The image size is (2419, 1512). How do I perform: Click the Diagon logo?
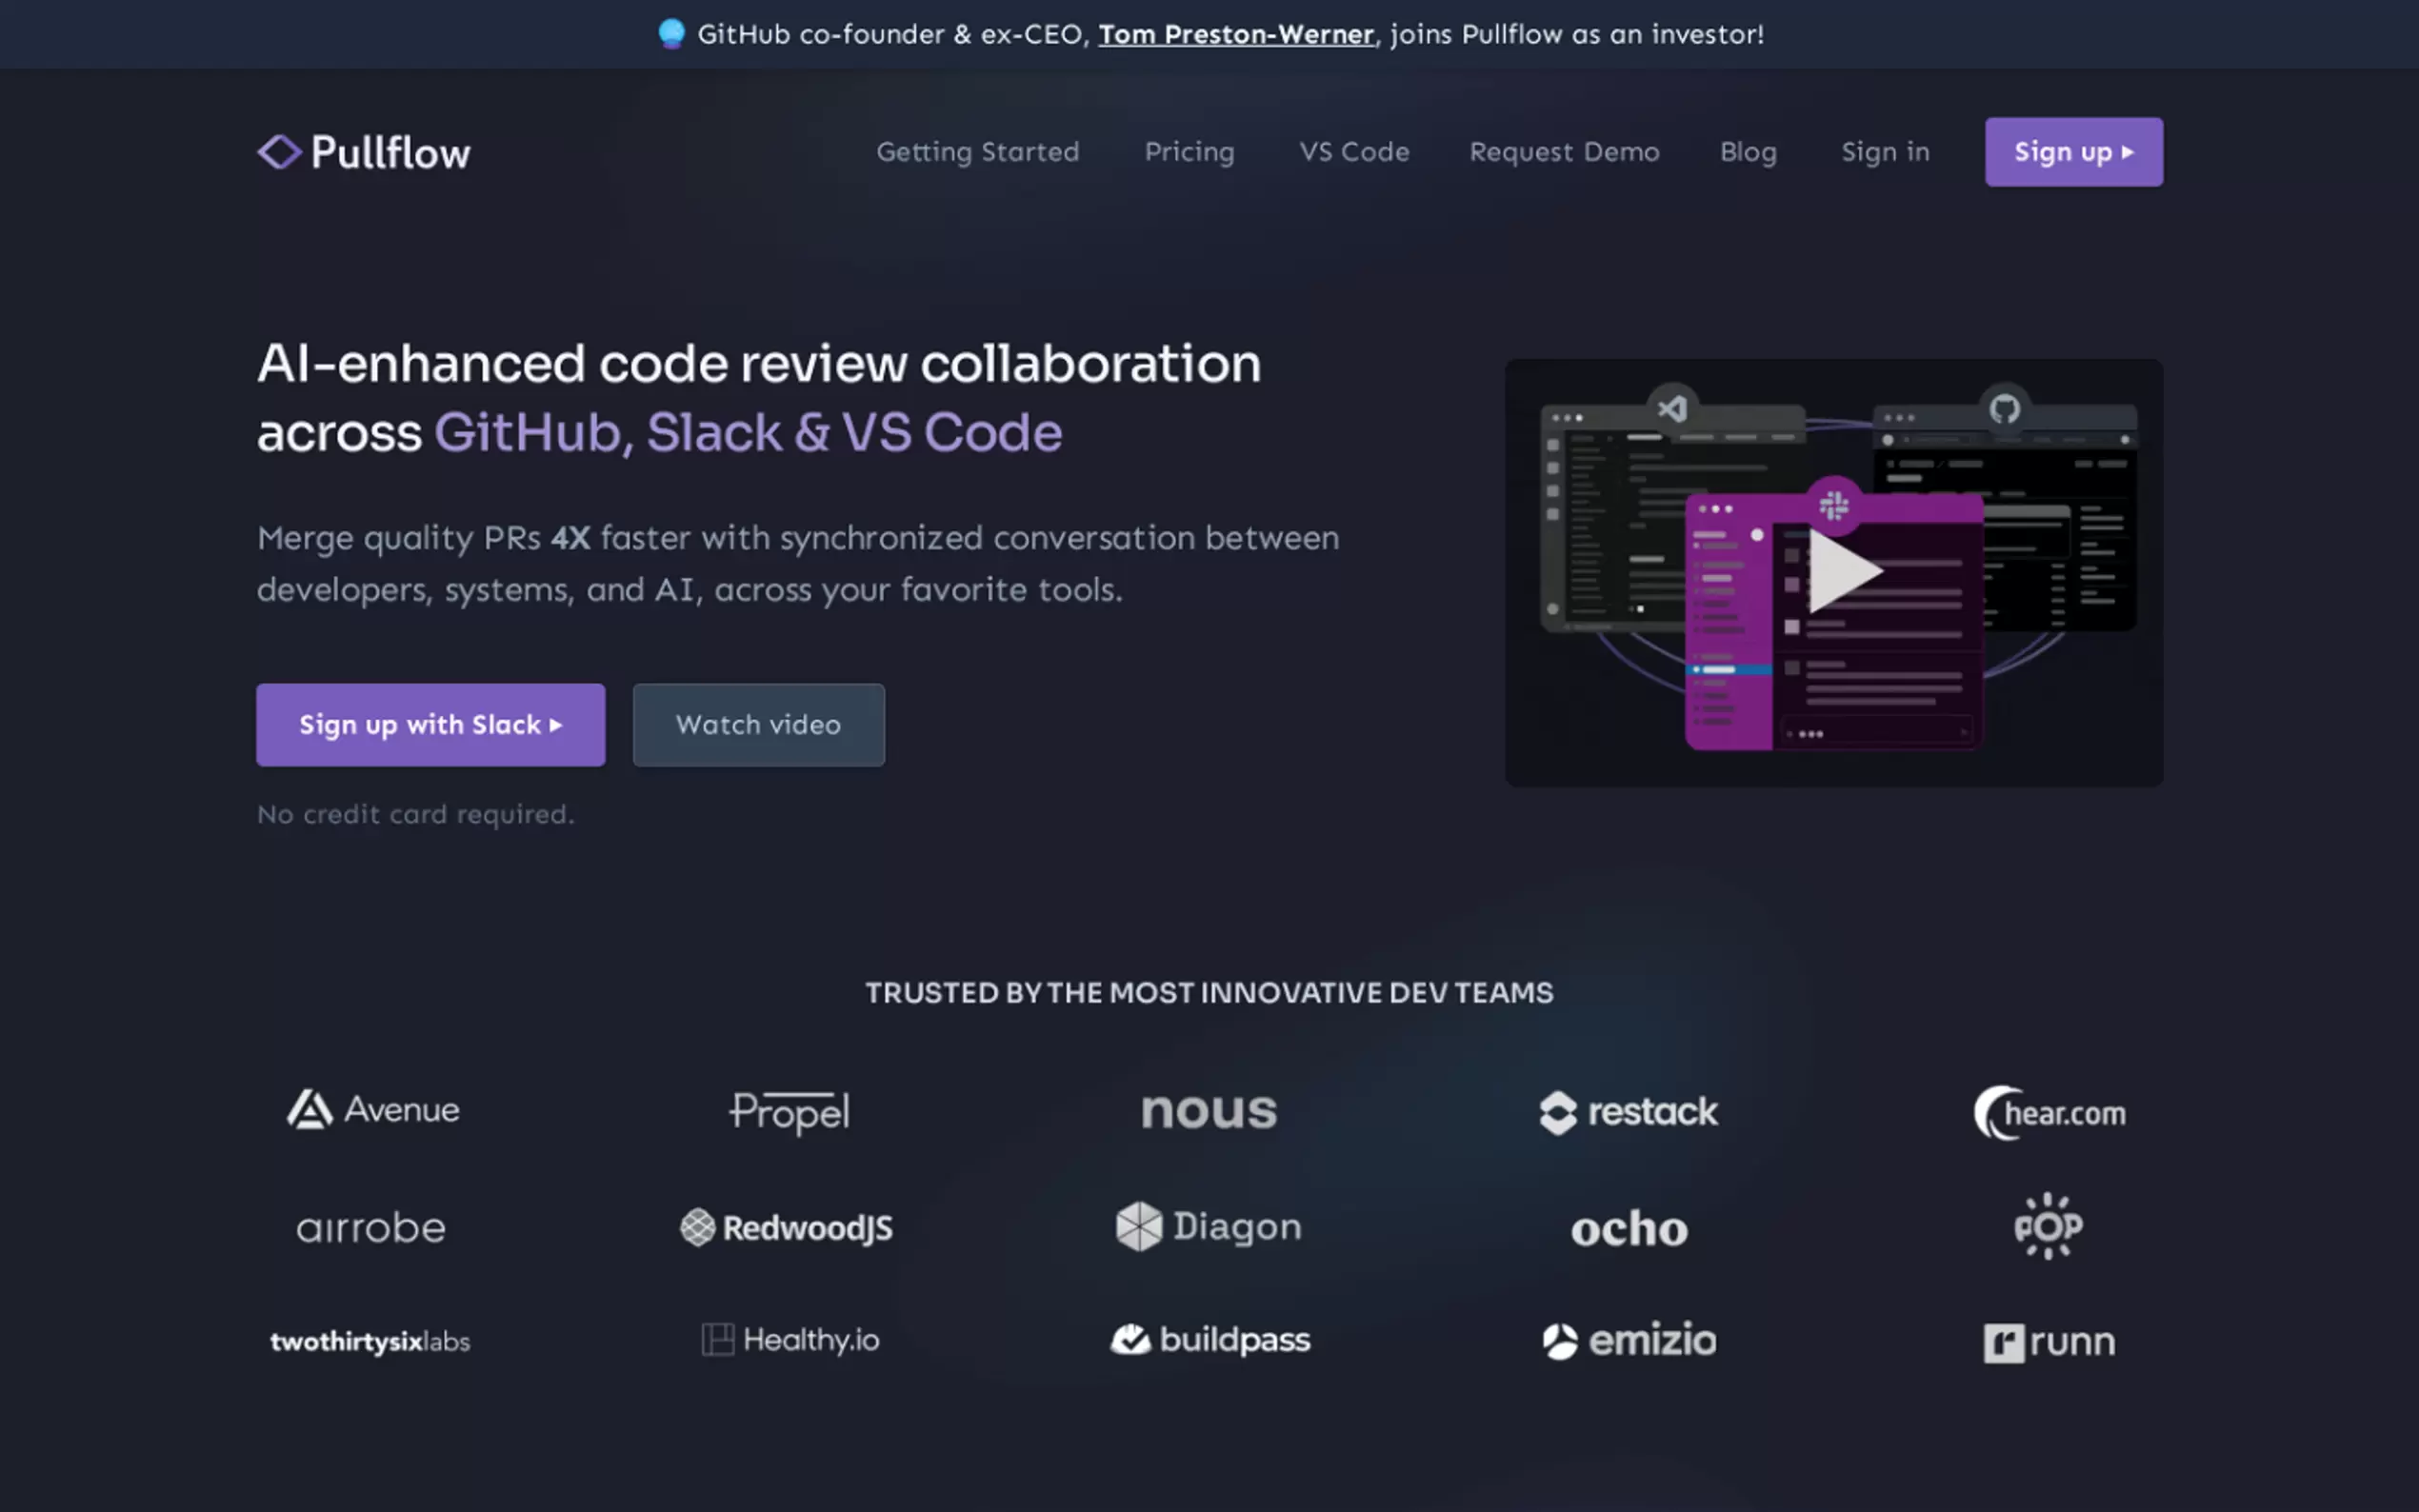pos(1208,1226)
